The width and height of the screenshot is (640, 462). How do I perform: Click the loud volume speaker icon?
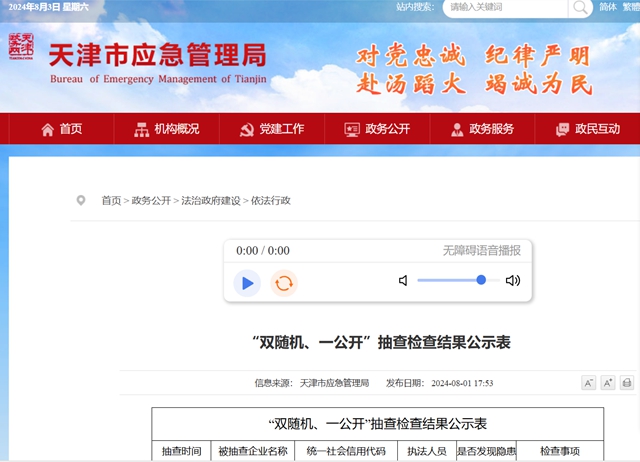(x=513, y=281)
